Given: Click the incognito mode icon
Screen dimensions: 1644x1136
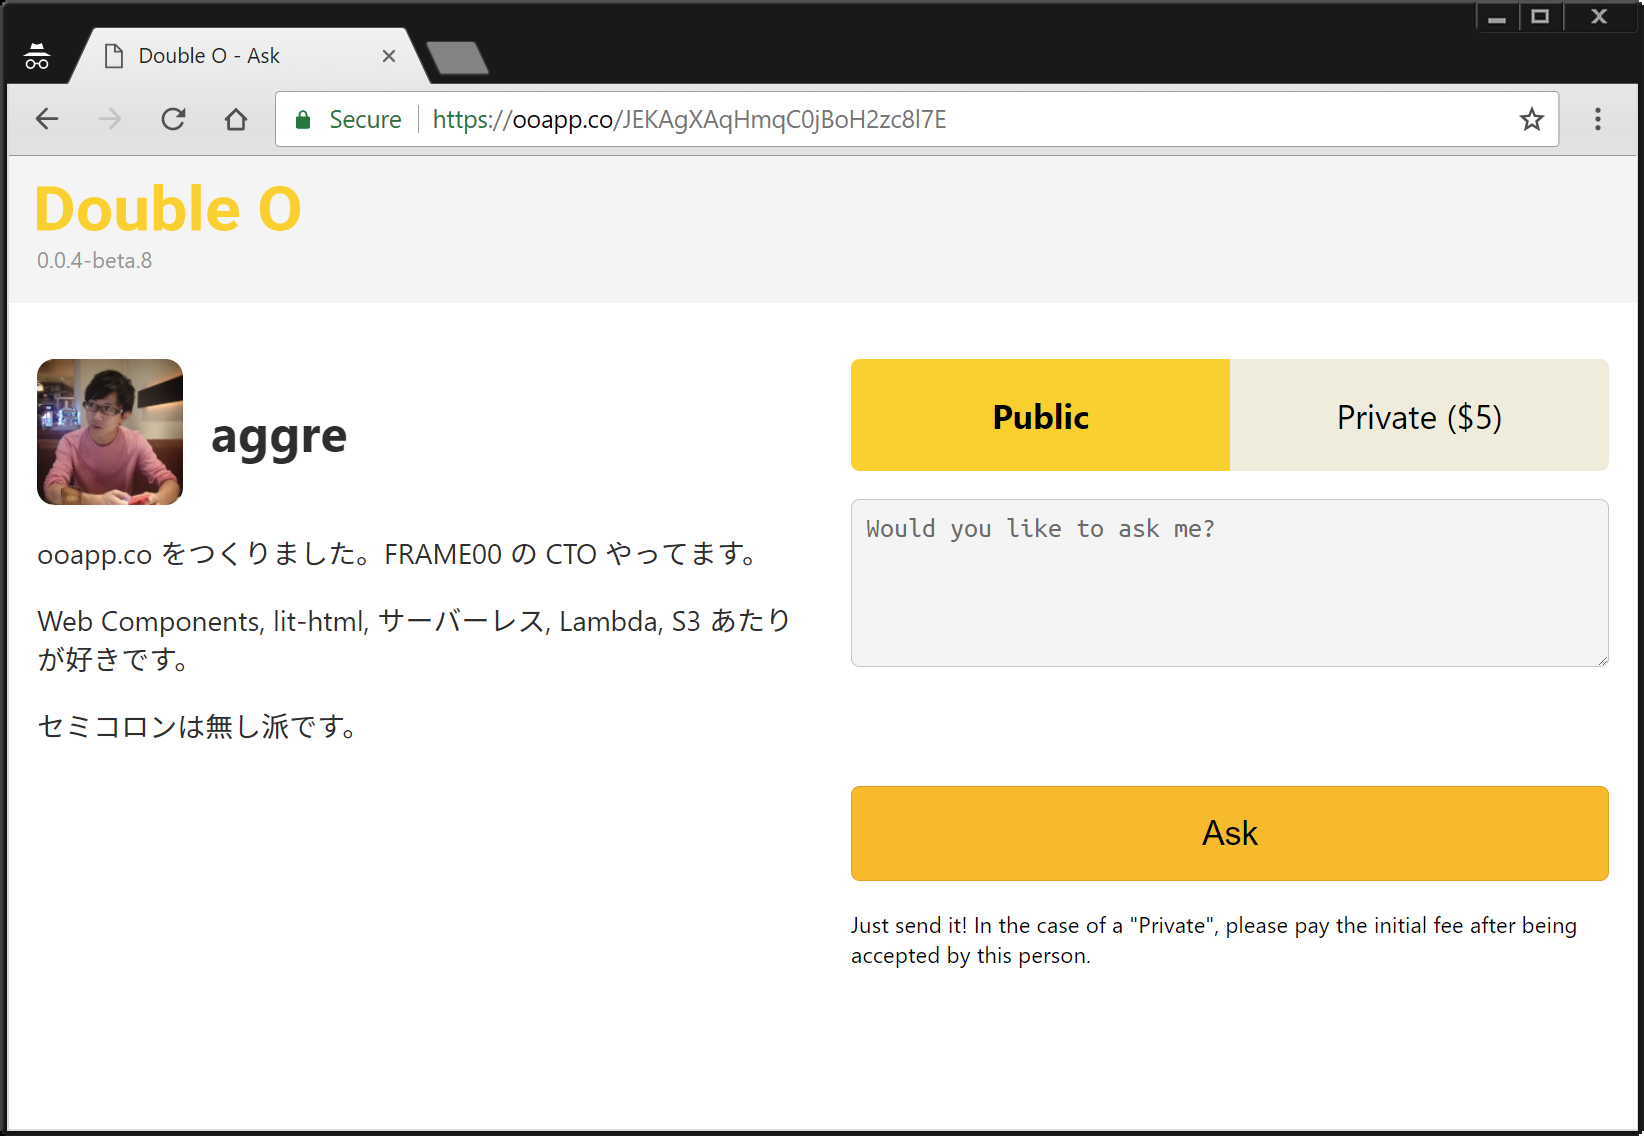Looking at the screenshot, I should 37,57.
